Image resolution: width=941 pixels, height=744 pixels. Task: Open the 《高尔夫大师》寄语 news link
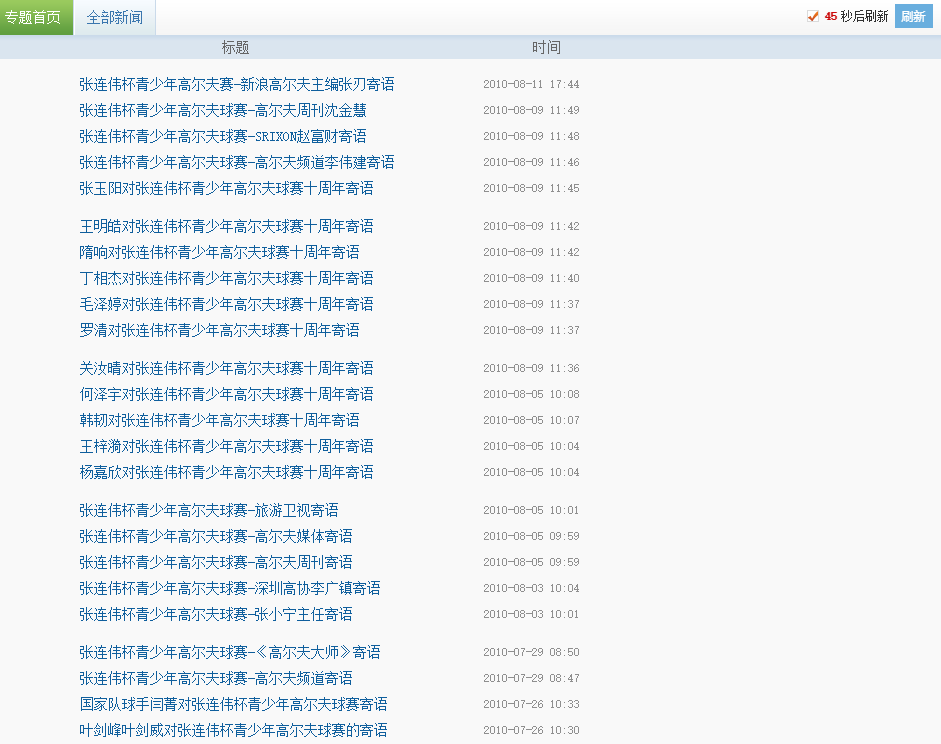coord(230,652)
